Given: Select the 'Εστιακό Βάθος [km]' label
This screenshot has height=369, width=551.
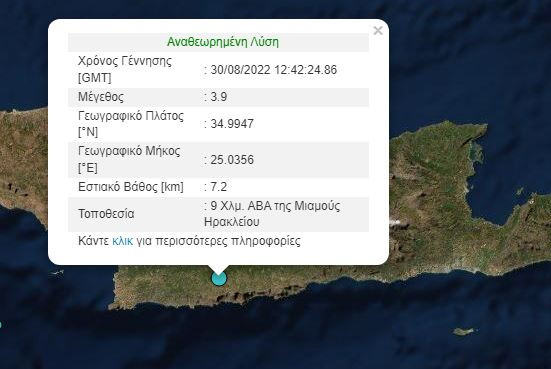Looking at the screenshot, I should click(131, 187).
